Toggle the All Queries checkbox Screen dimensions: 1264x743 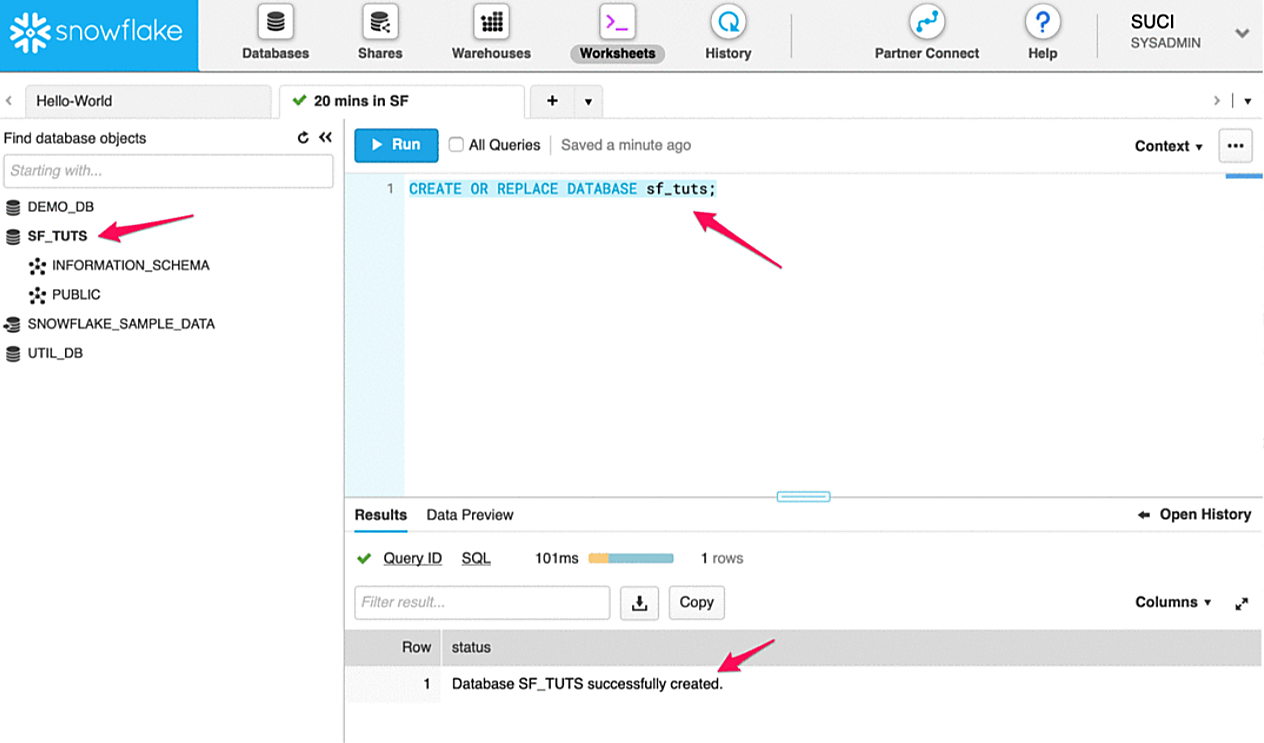[456, 145]
